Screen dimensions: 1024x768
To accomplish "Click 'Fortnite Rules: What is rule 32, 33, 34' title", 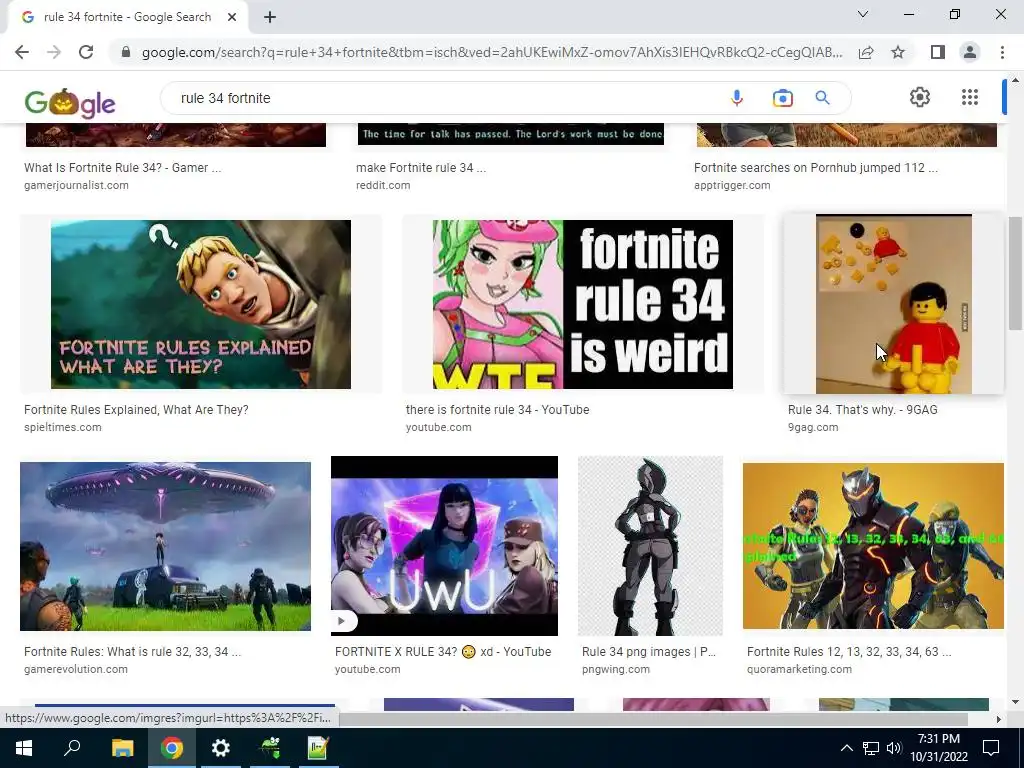I will coord(132,652).
